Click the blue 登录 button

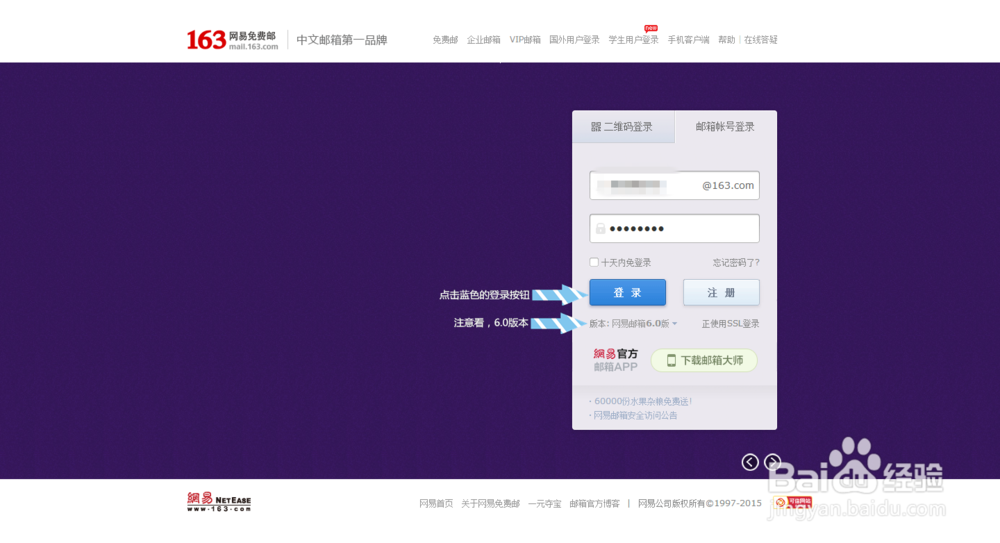[628, 292]
